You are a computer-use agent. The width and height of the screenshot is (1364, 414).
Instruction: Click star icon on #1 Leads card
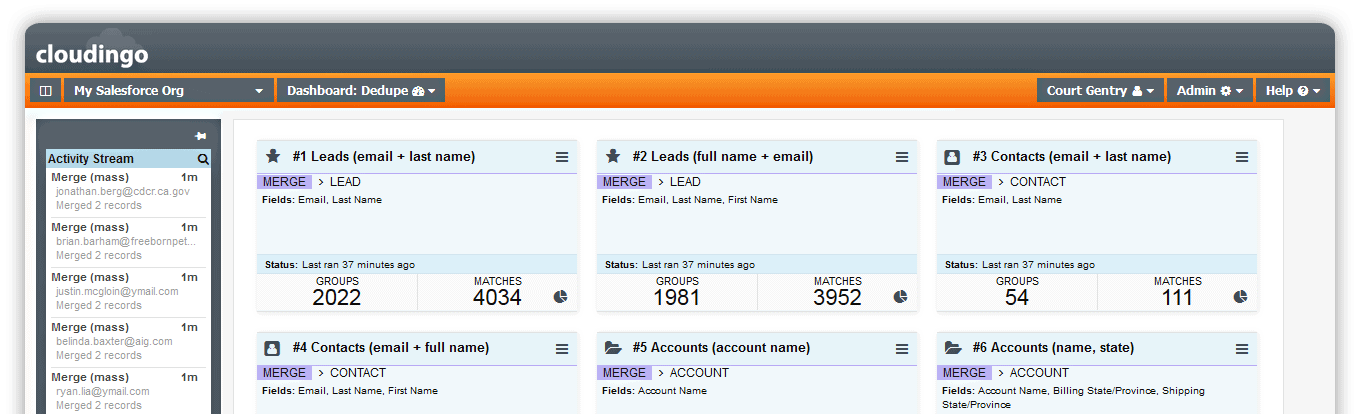(x=273, y=156)
